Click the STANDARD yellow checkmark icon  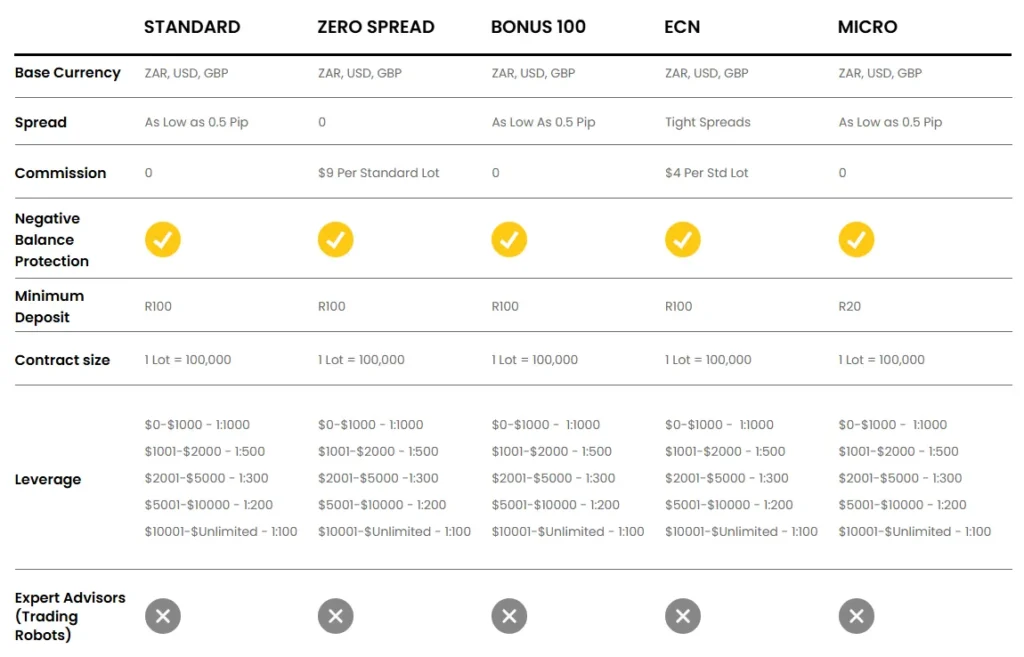162,240
